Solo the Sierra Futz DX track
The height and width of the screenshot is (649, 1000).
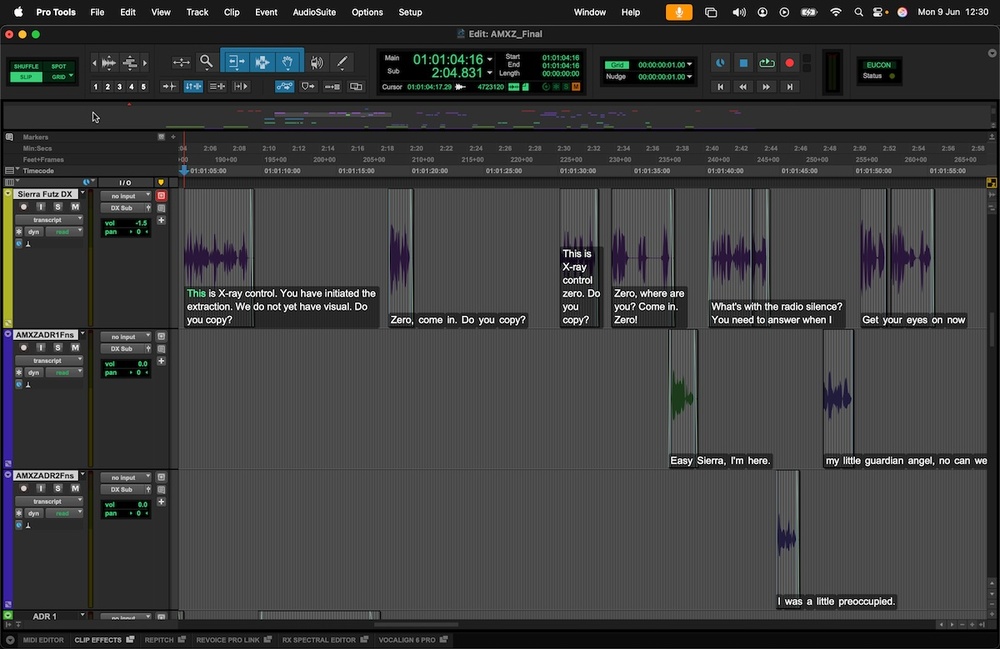coord(58,207)
